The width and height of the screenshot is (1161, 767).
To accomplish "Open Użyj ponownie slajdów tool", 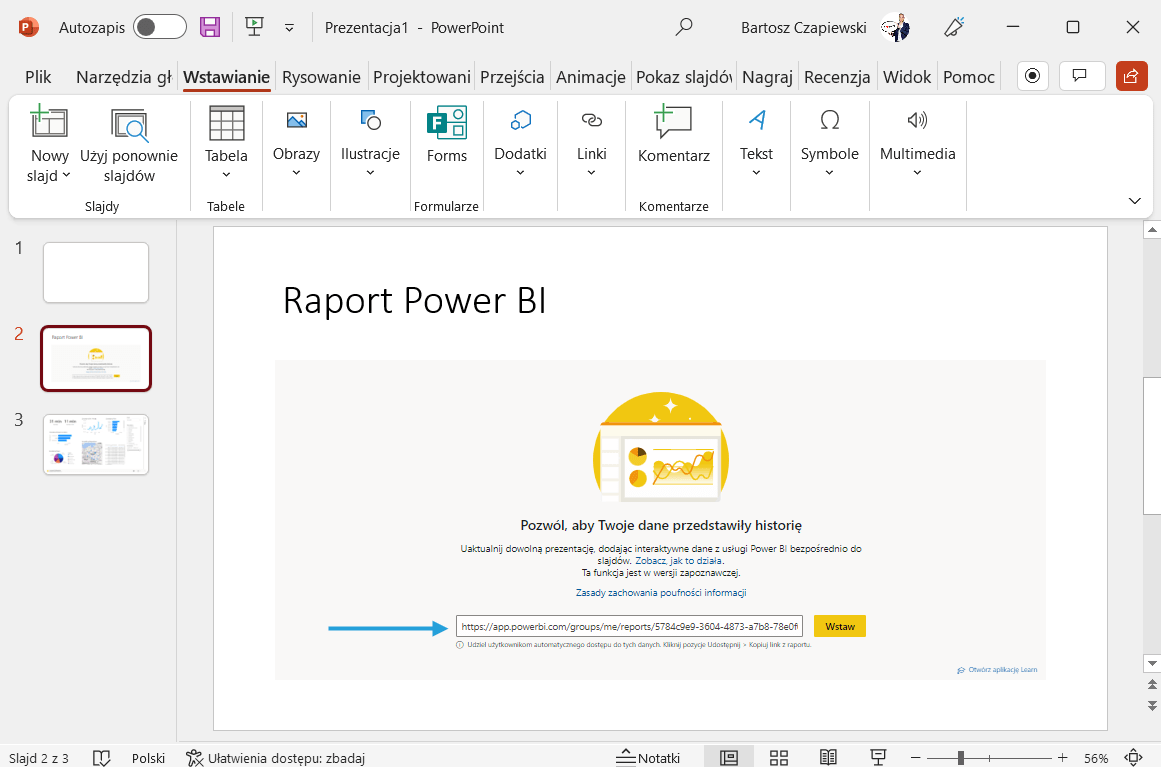I will pyautogui.click(x=129, y=145).
